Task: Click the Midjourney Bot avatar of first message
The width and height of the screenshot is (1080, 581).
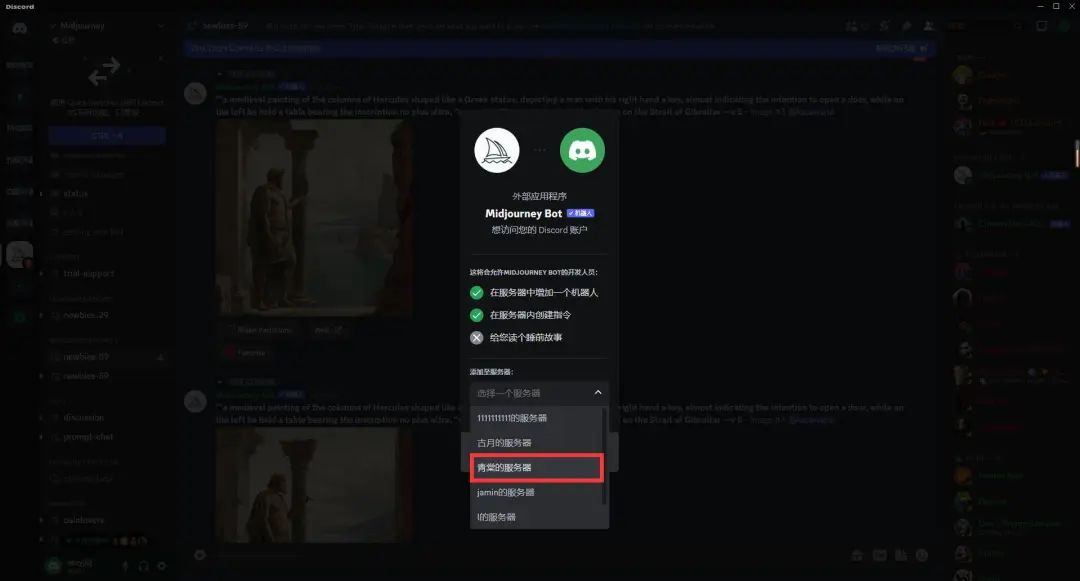Action: click(196, 93)
